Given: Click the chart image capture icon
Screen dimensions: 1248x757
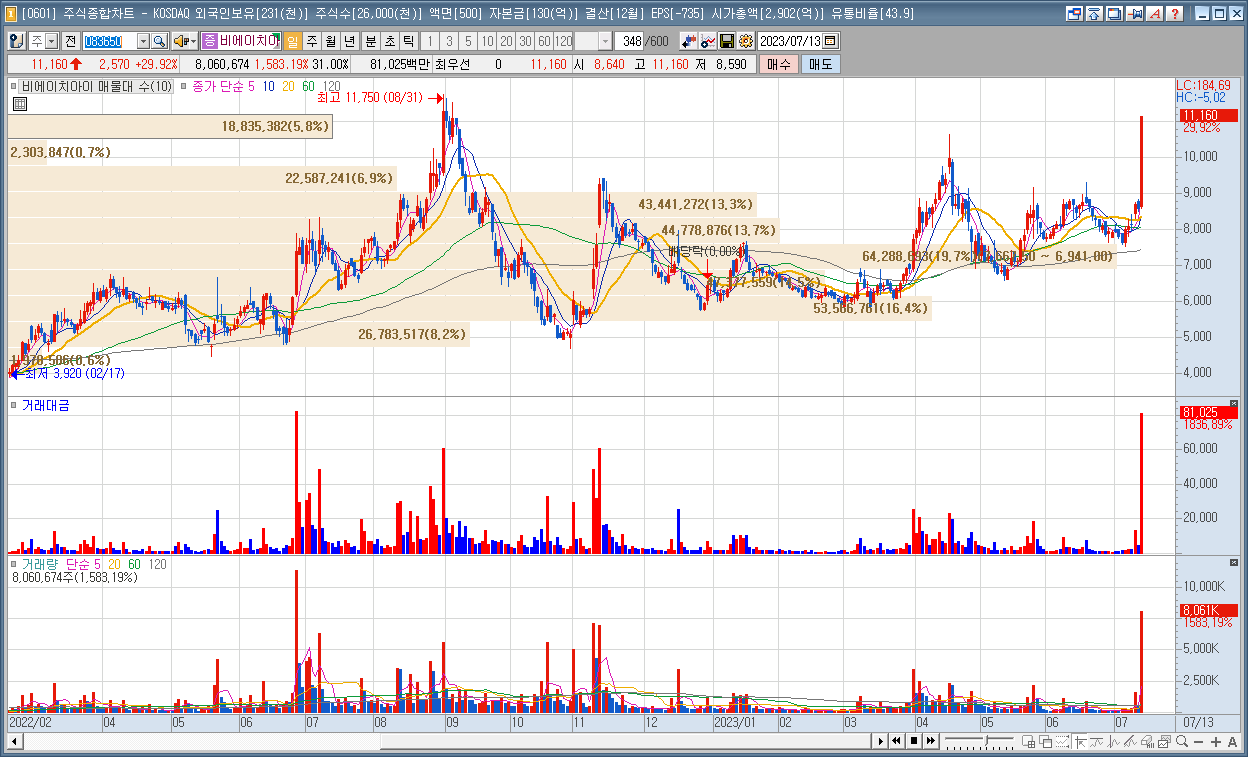Looking at the screenshot, I should point(1163,741).
